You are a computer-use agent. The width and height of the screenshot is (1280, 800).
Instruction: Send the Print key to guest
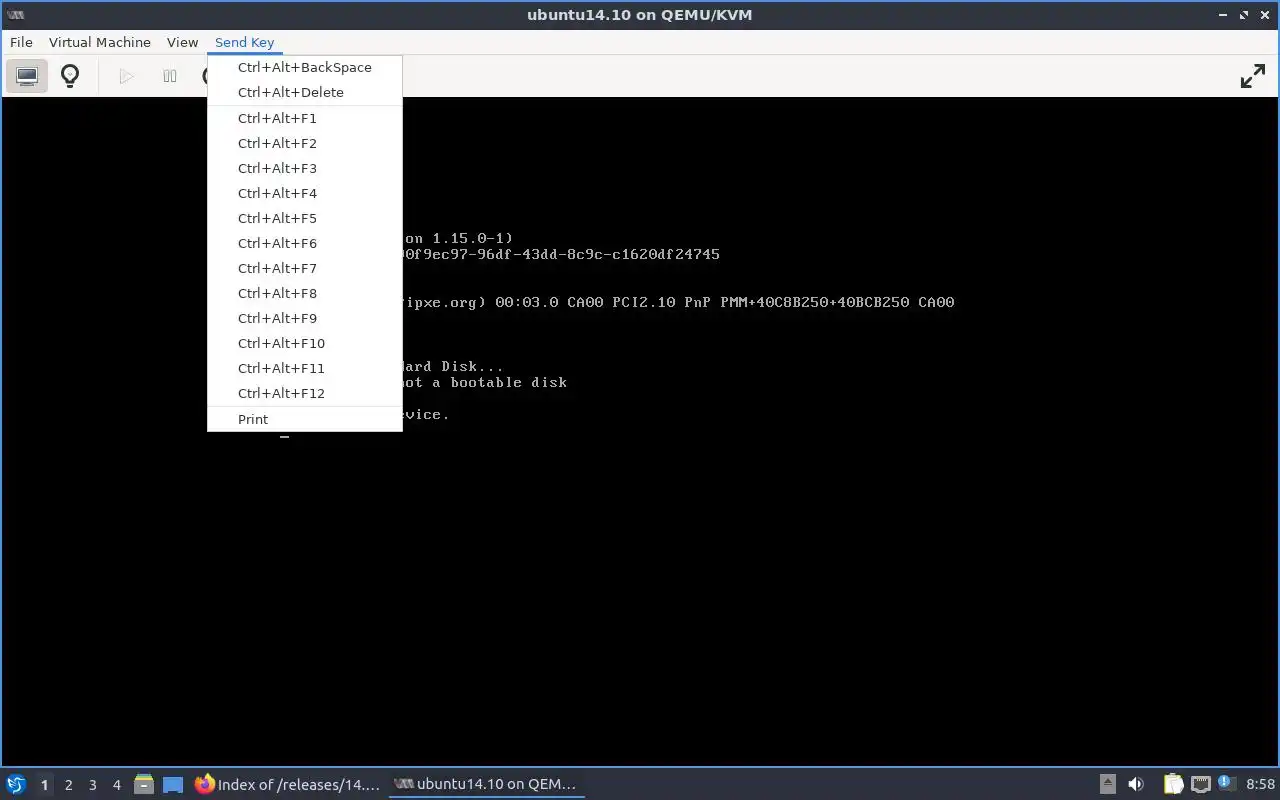(305, 419)
